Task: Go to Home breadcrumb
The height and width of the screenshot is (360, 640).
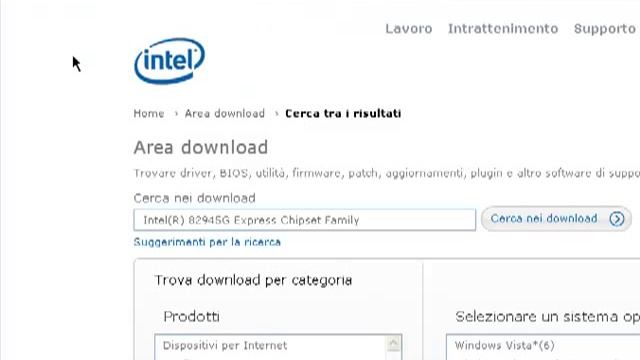Action: click(x=149, y=113)
